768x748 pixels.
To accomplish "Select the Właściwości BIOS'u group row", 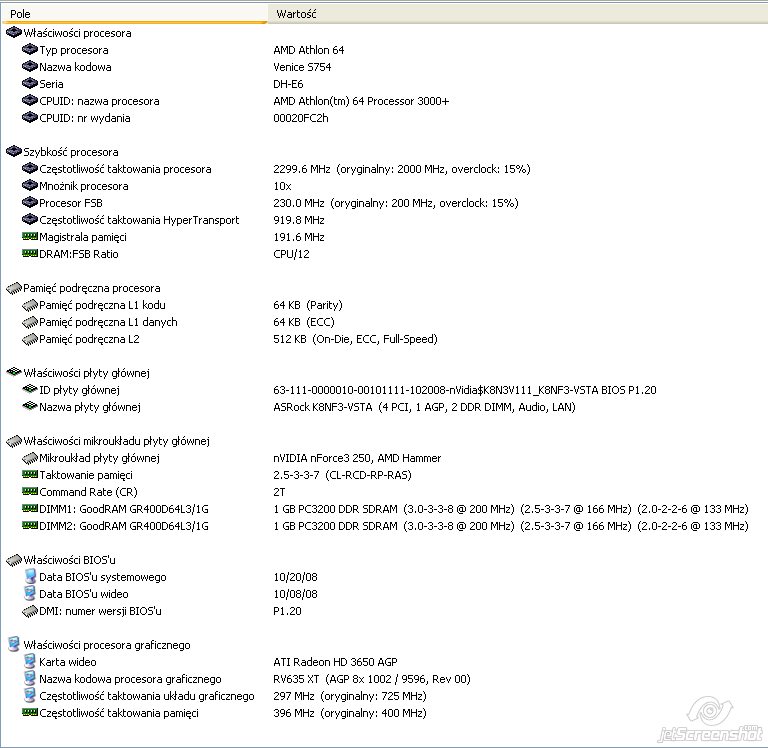I will click(61, 560).
